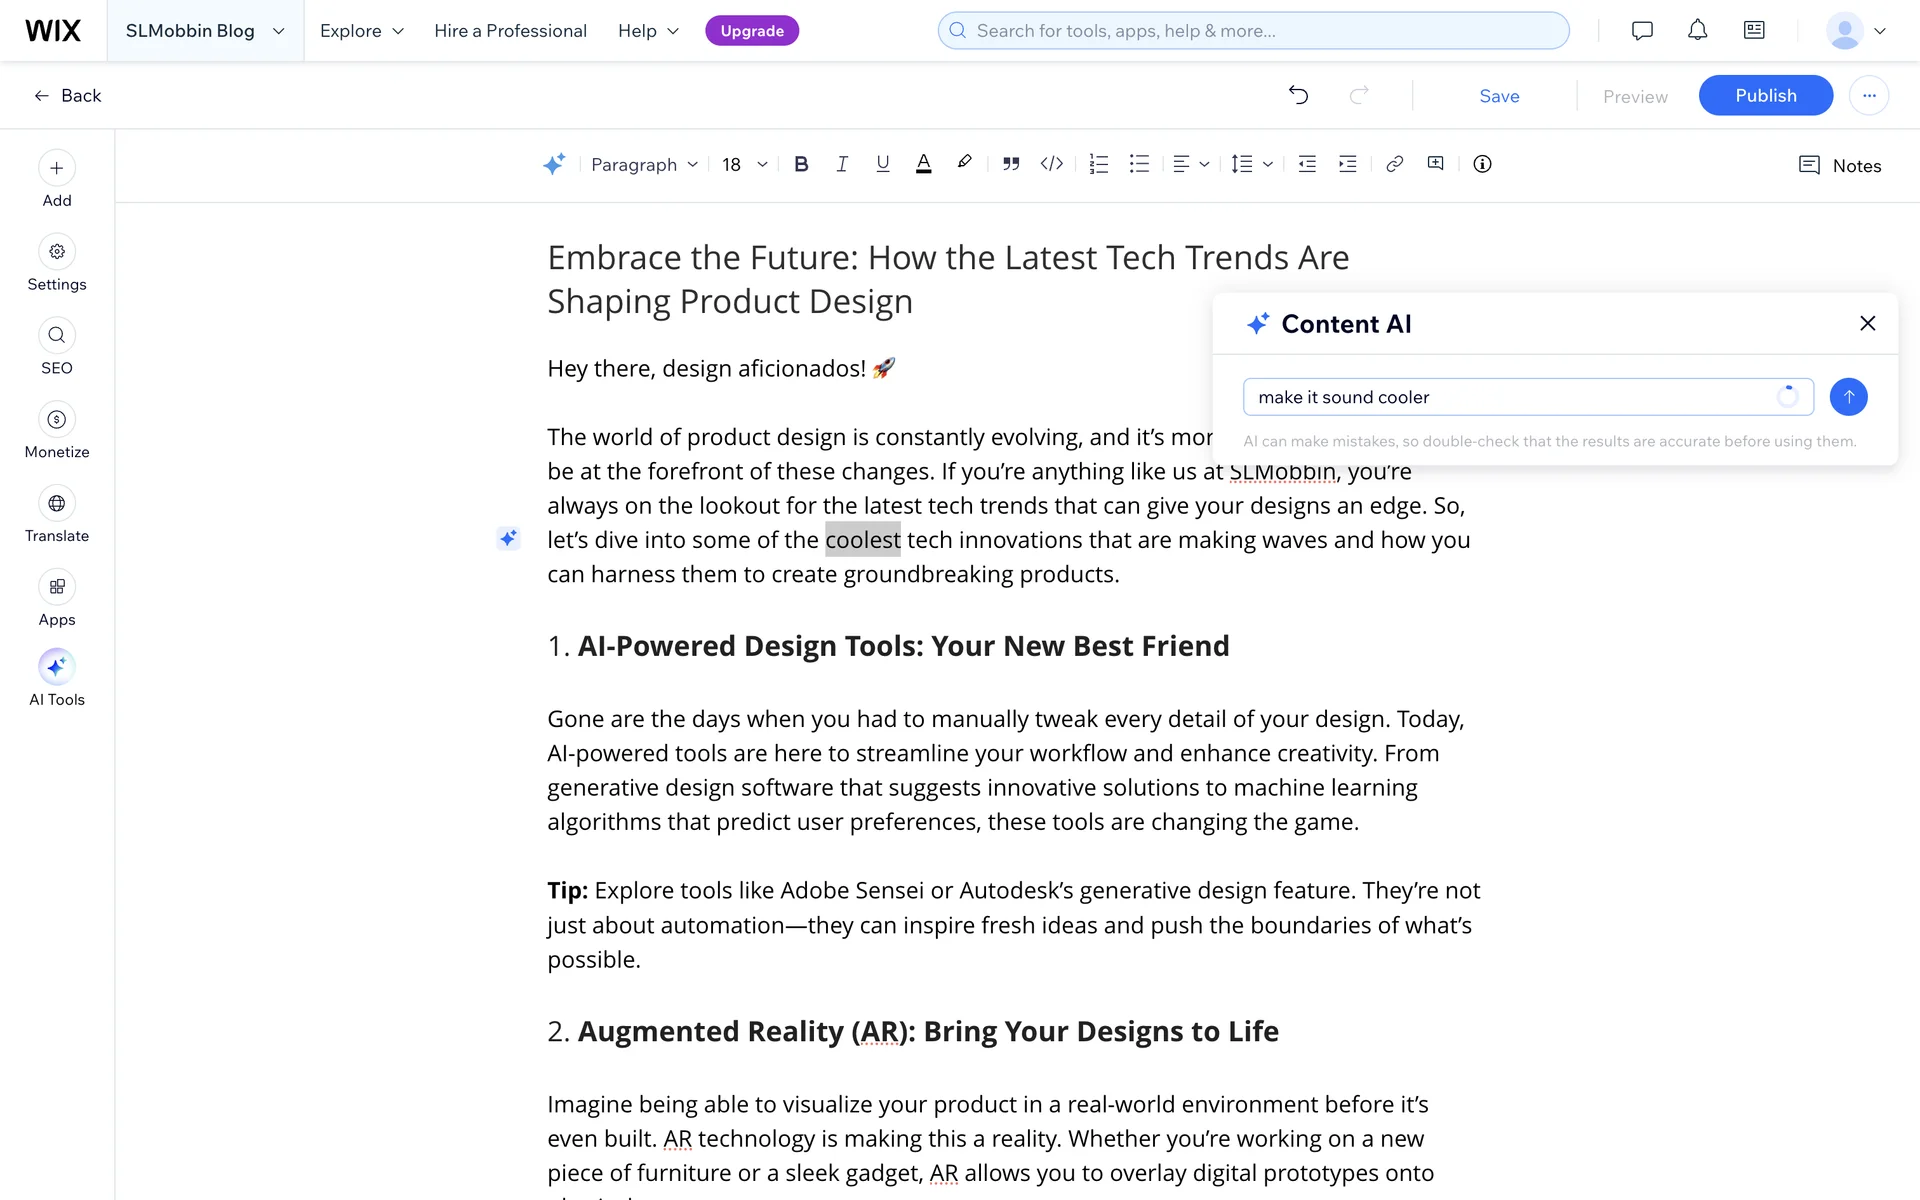The width and height of the screenshot is (1920, 1200).
Task: Insert code snippet block
Action: click(x=1051, y=164)
